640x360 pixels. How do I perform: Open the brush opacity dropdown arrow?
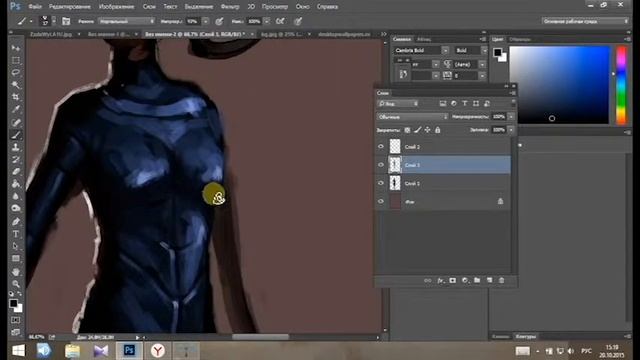(x=206, y=21)
